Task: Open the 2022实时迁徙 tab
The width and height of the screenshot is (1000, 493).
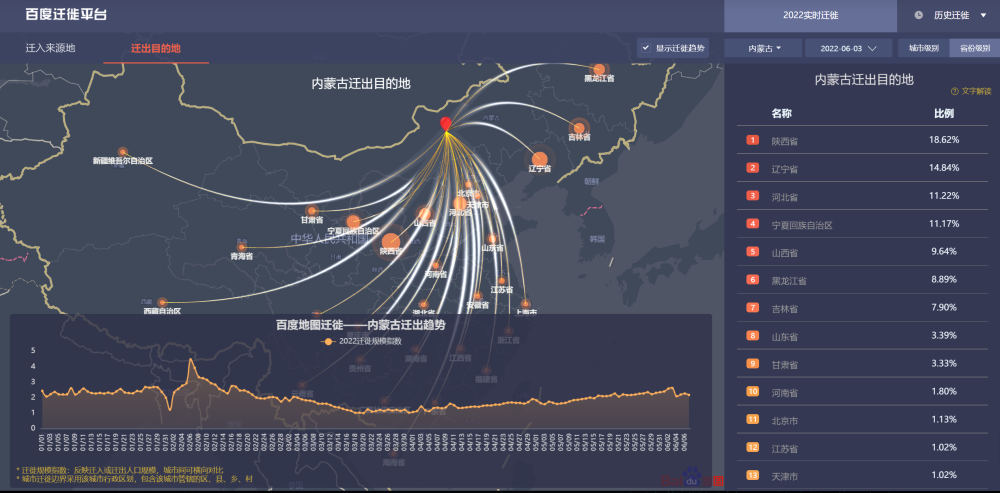Action: (x=811, y=15)
